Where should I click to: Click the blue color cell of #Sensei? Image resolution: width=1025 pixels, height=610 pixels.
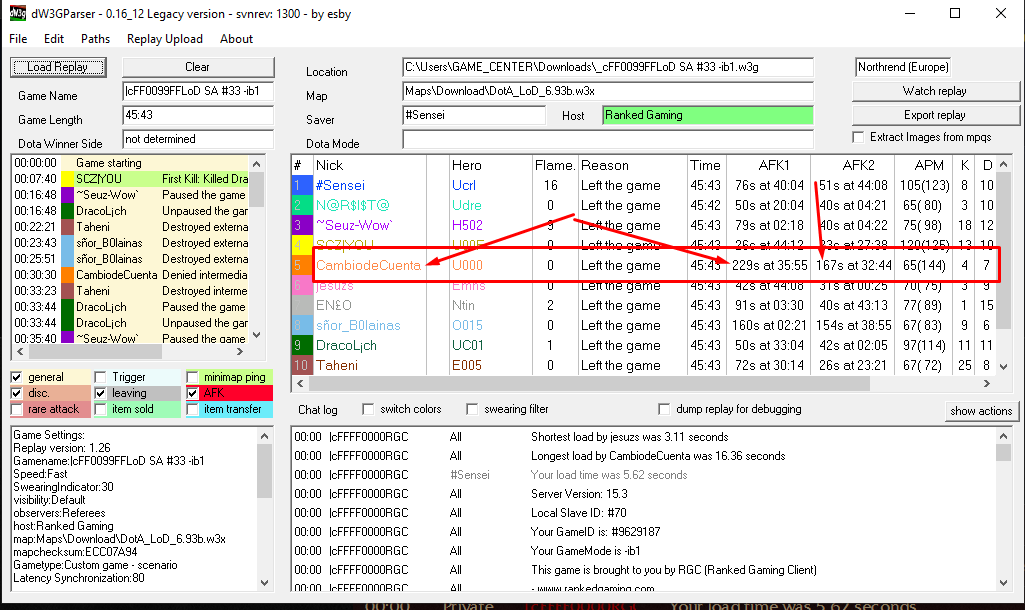tap(302, 186)
